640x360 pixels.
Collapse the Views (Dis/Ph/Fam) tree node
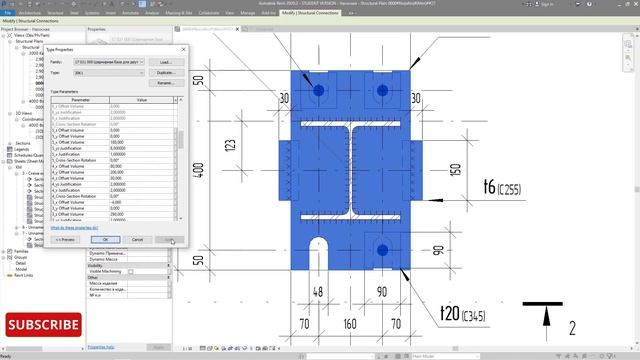4,36
